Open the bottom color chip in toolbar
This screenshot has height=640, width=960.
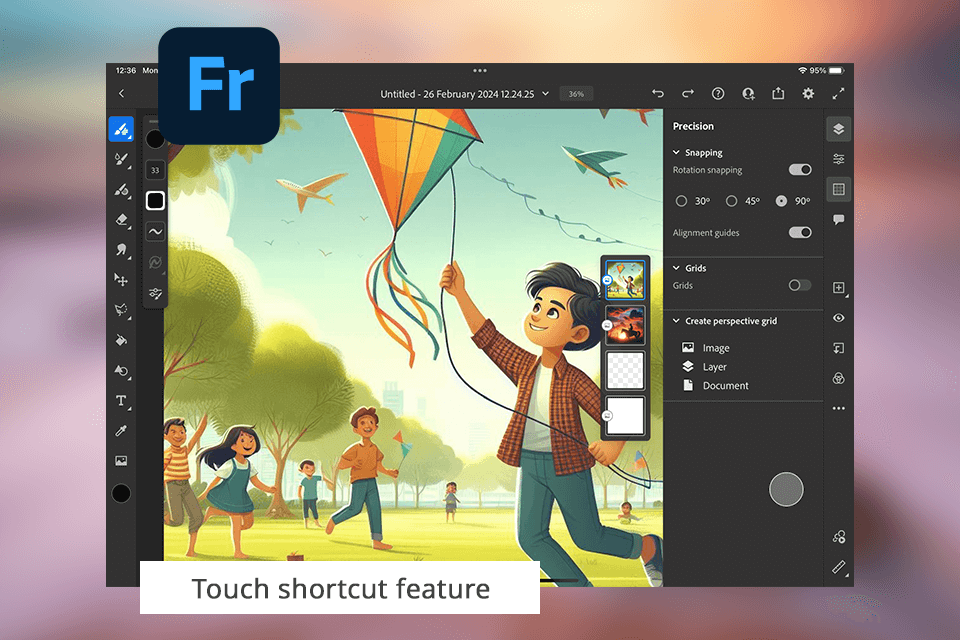[x=121, y=493]
